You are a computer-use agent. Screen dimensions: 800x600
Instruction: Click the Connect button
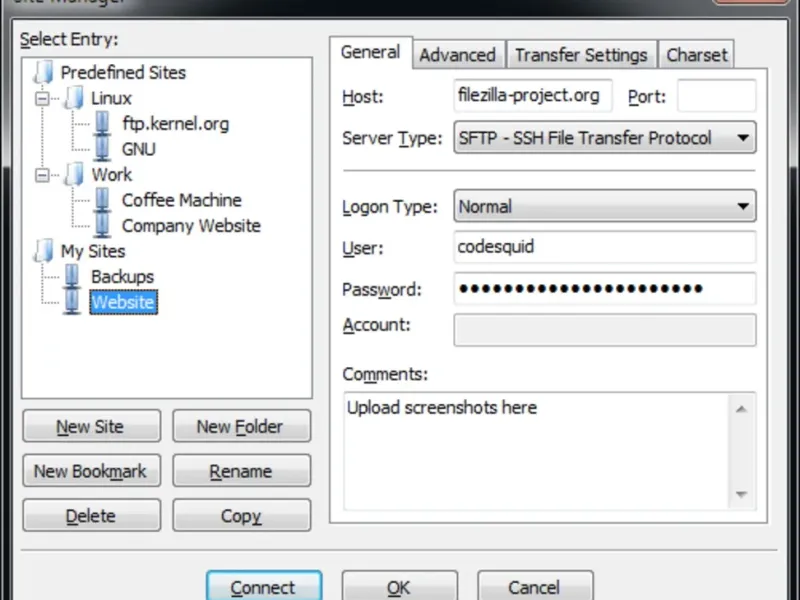click(264, 587)
